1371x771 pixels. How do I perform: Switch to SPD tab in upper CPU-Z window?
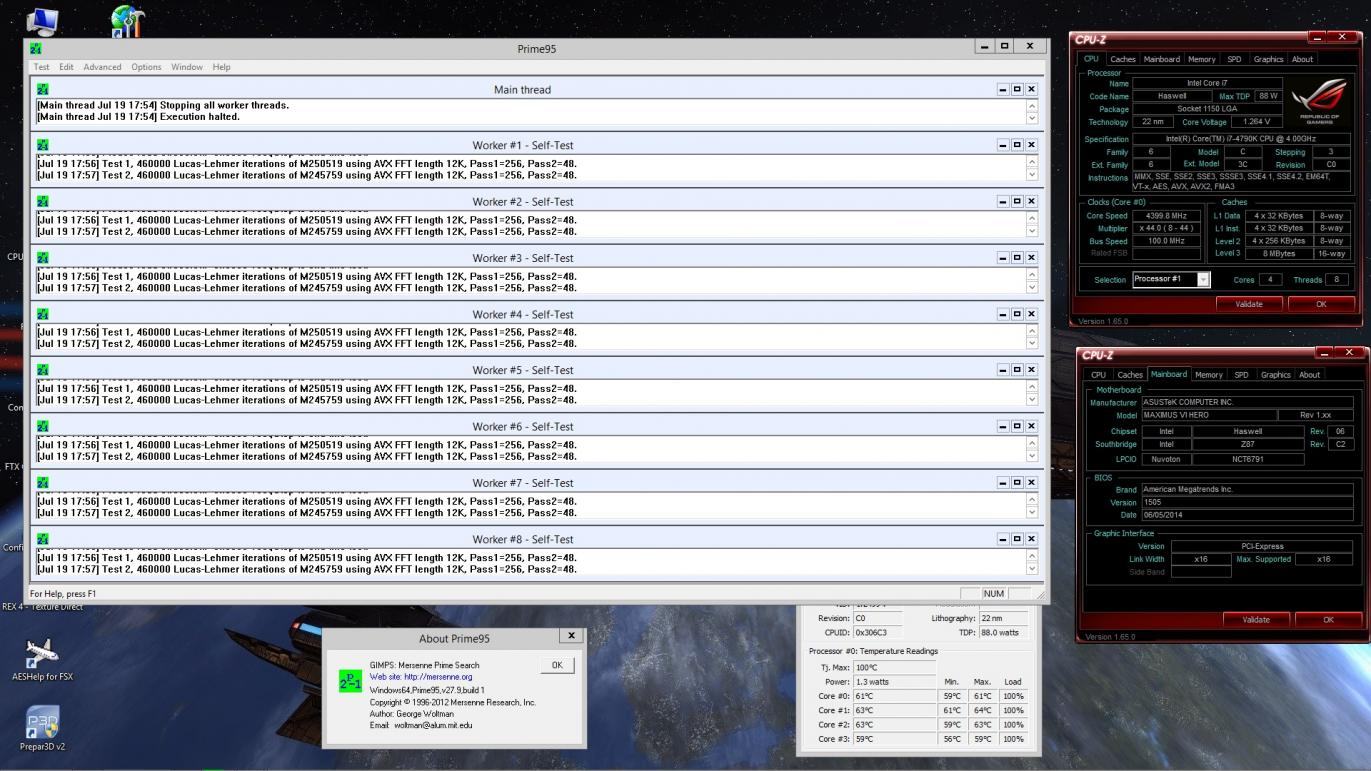(1234, 59)
